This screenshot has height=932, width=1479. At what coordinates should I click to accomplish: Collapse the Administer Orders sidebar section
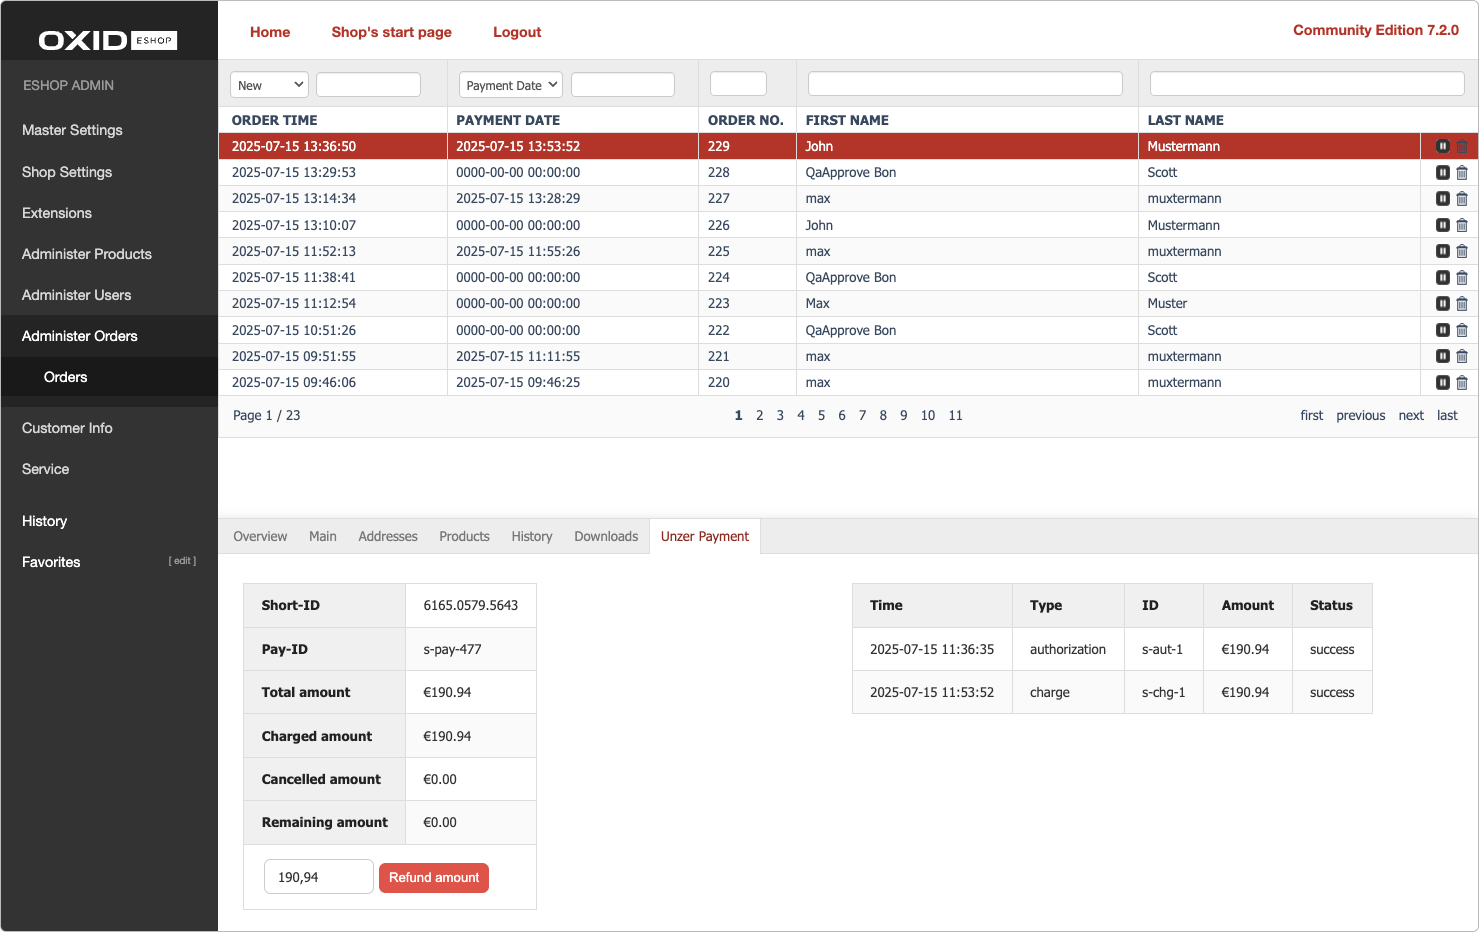click(80, 336)
